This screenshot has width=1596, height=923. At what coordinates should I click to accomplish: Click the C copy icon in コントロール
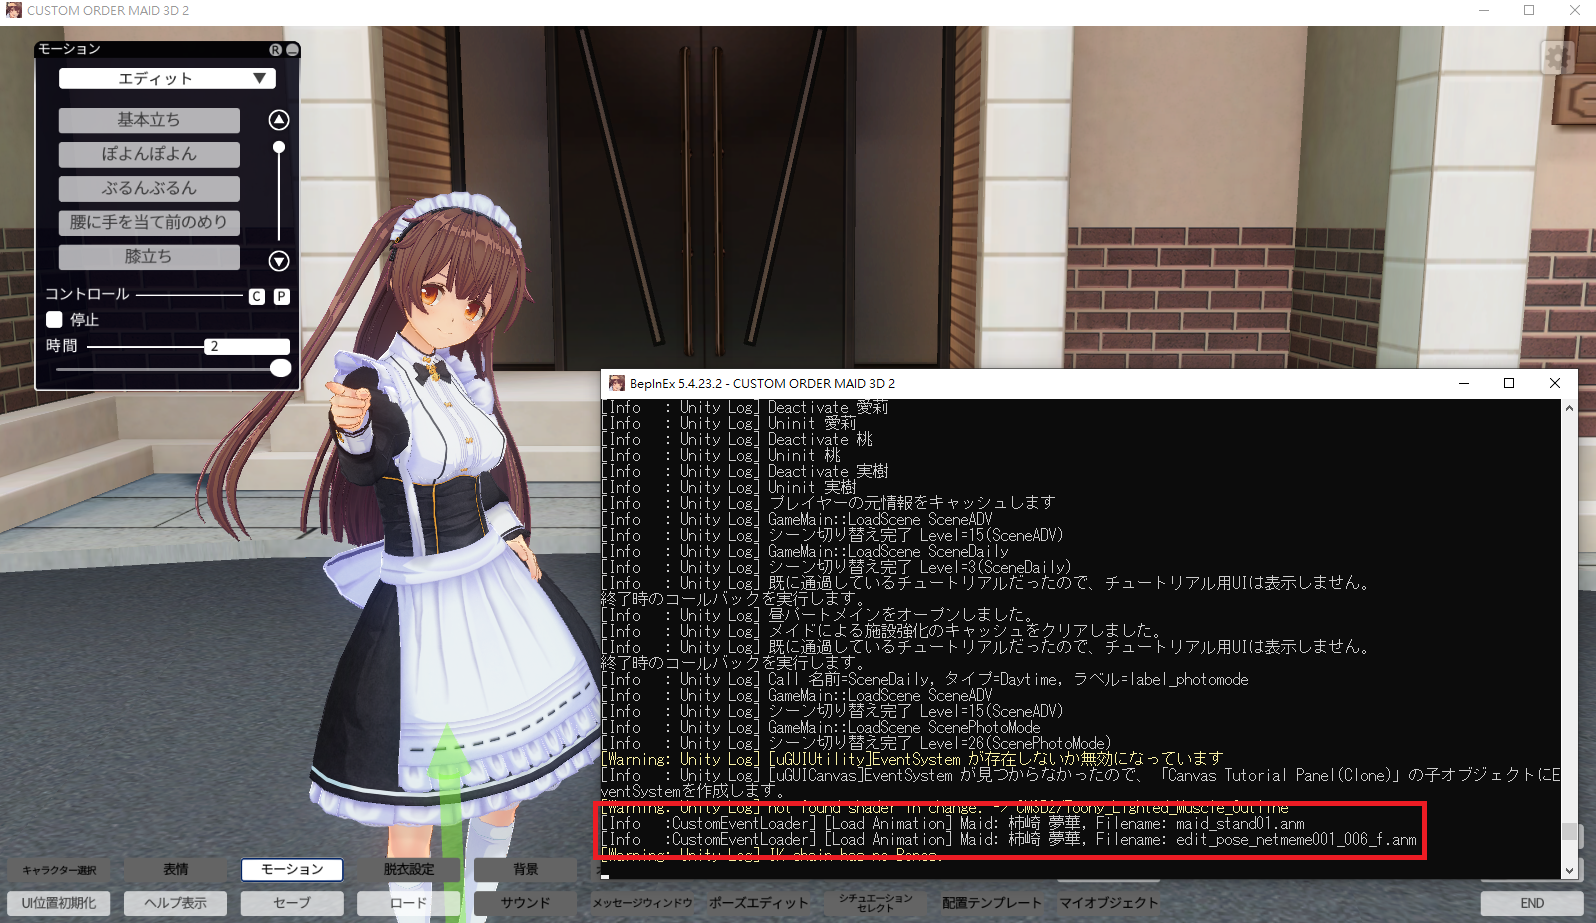coord(257,296)
